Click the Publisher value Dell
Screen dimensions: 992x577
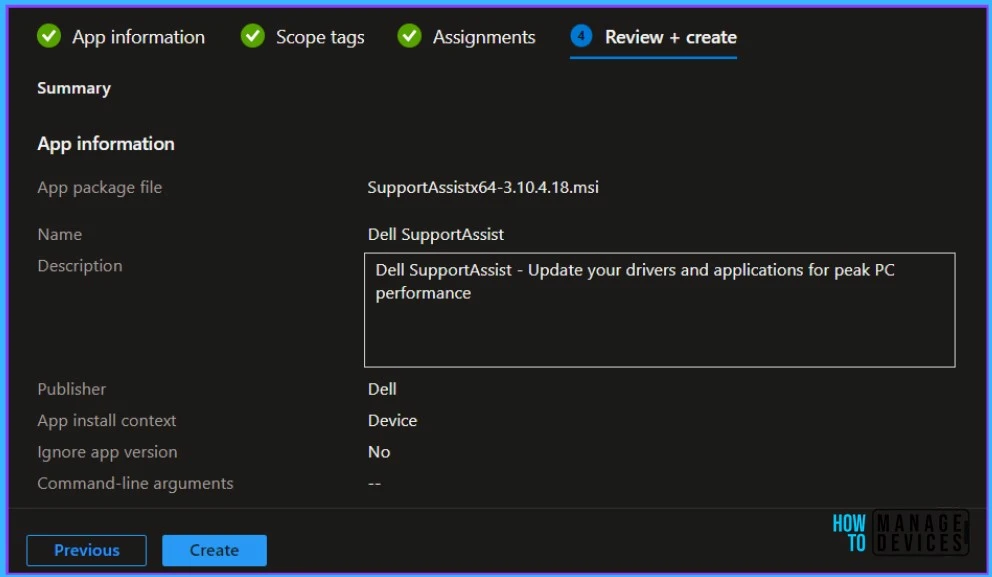(x=382, y=389)
